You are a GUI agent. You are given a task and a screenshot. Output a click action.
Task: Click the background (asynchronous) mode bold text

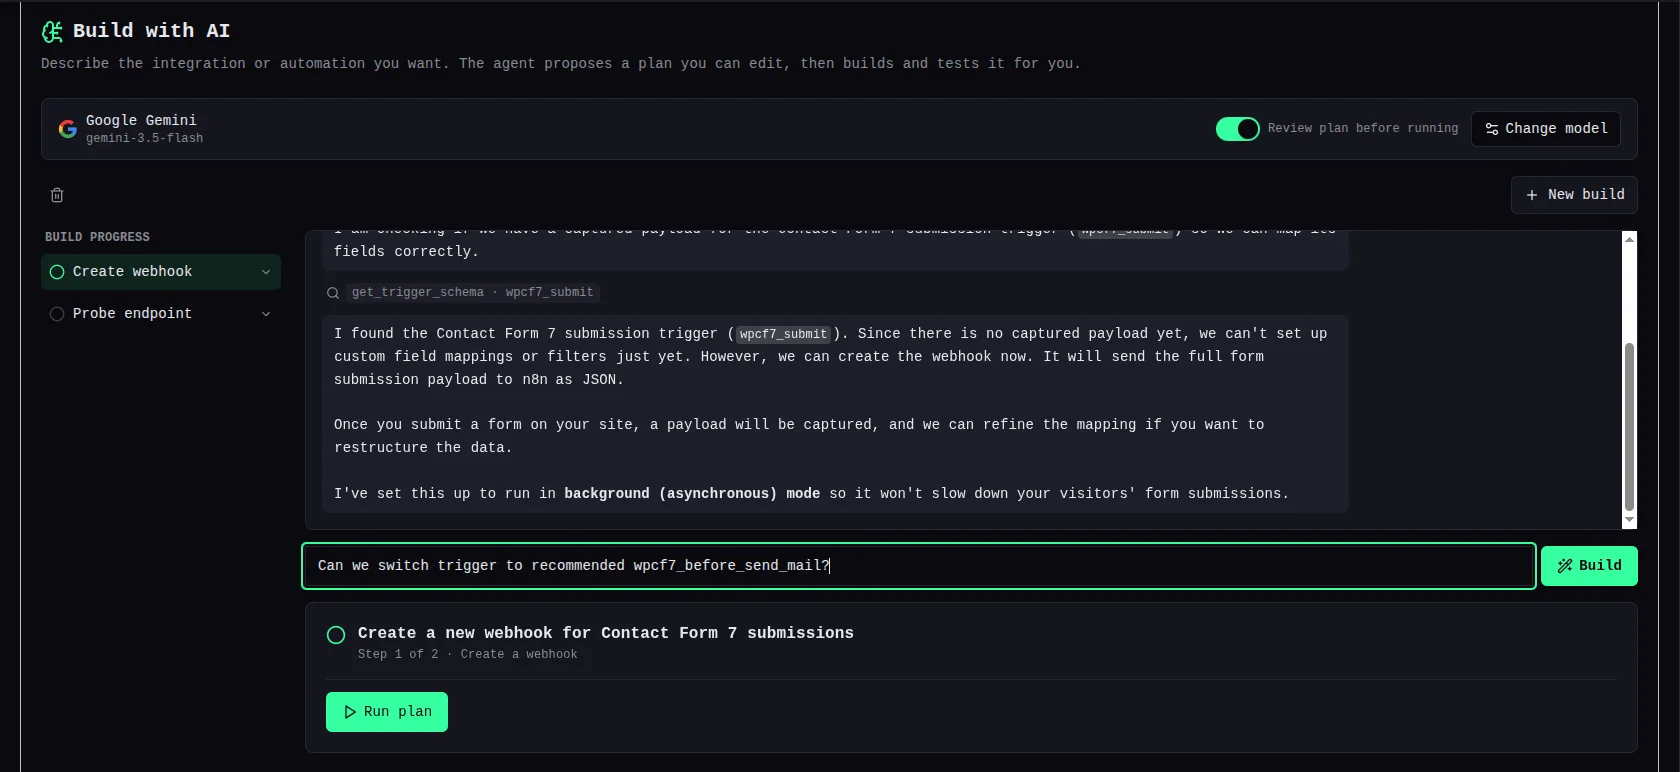pos(692,494)
